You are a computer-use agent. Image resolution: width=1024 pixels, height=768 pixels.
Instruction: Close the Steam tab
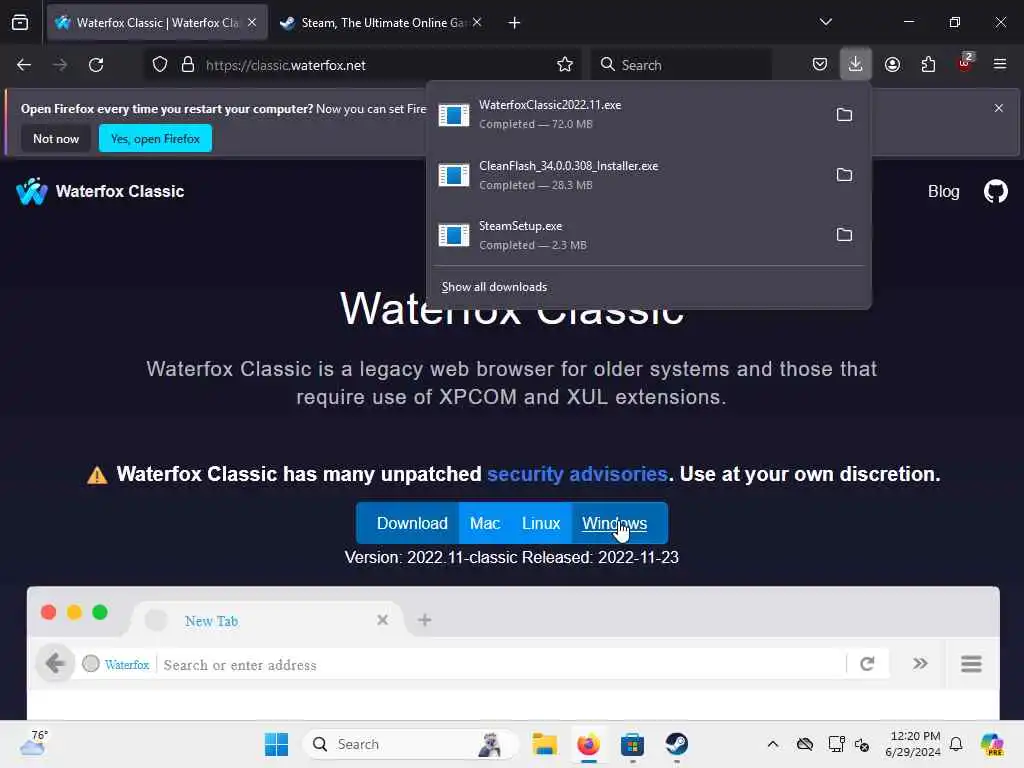tap(477, 23)
